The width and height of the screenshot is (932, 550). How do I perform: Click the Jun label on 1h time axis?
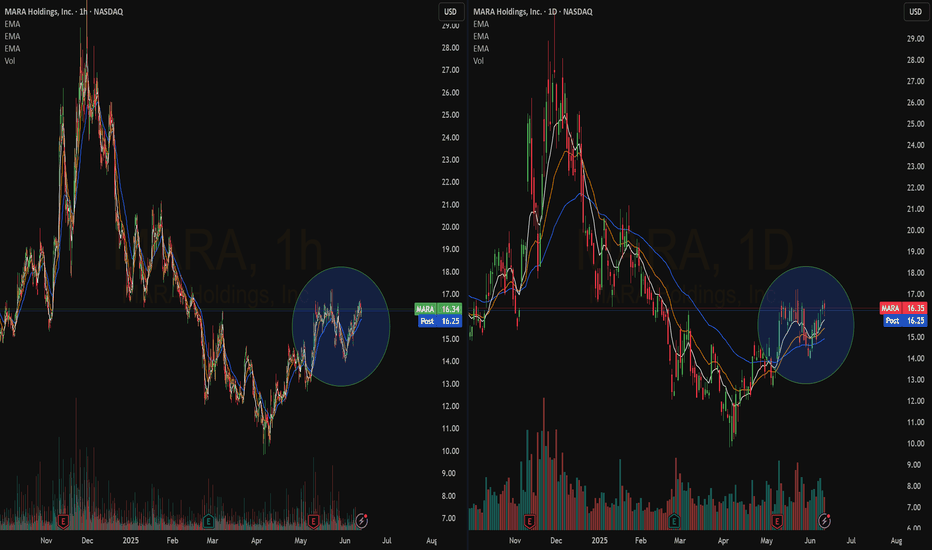pos(345,540)
